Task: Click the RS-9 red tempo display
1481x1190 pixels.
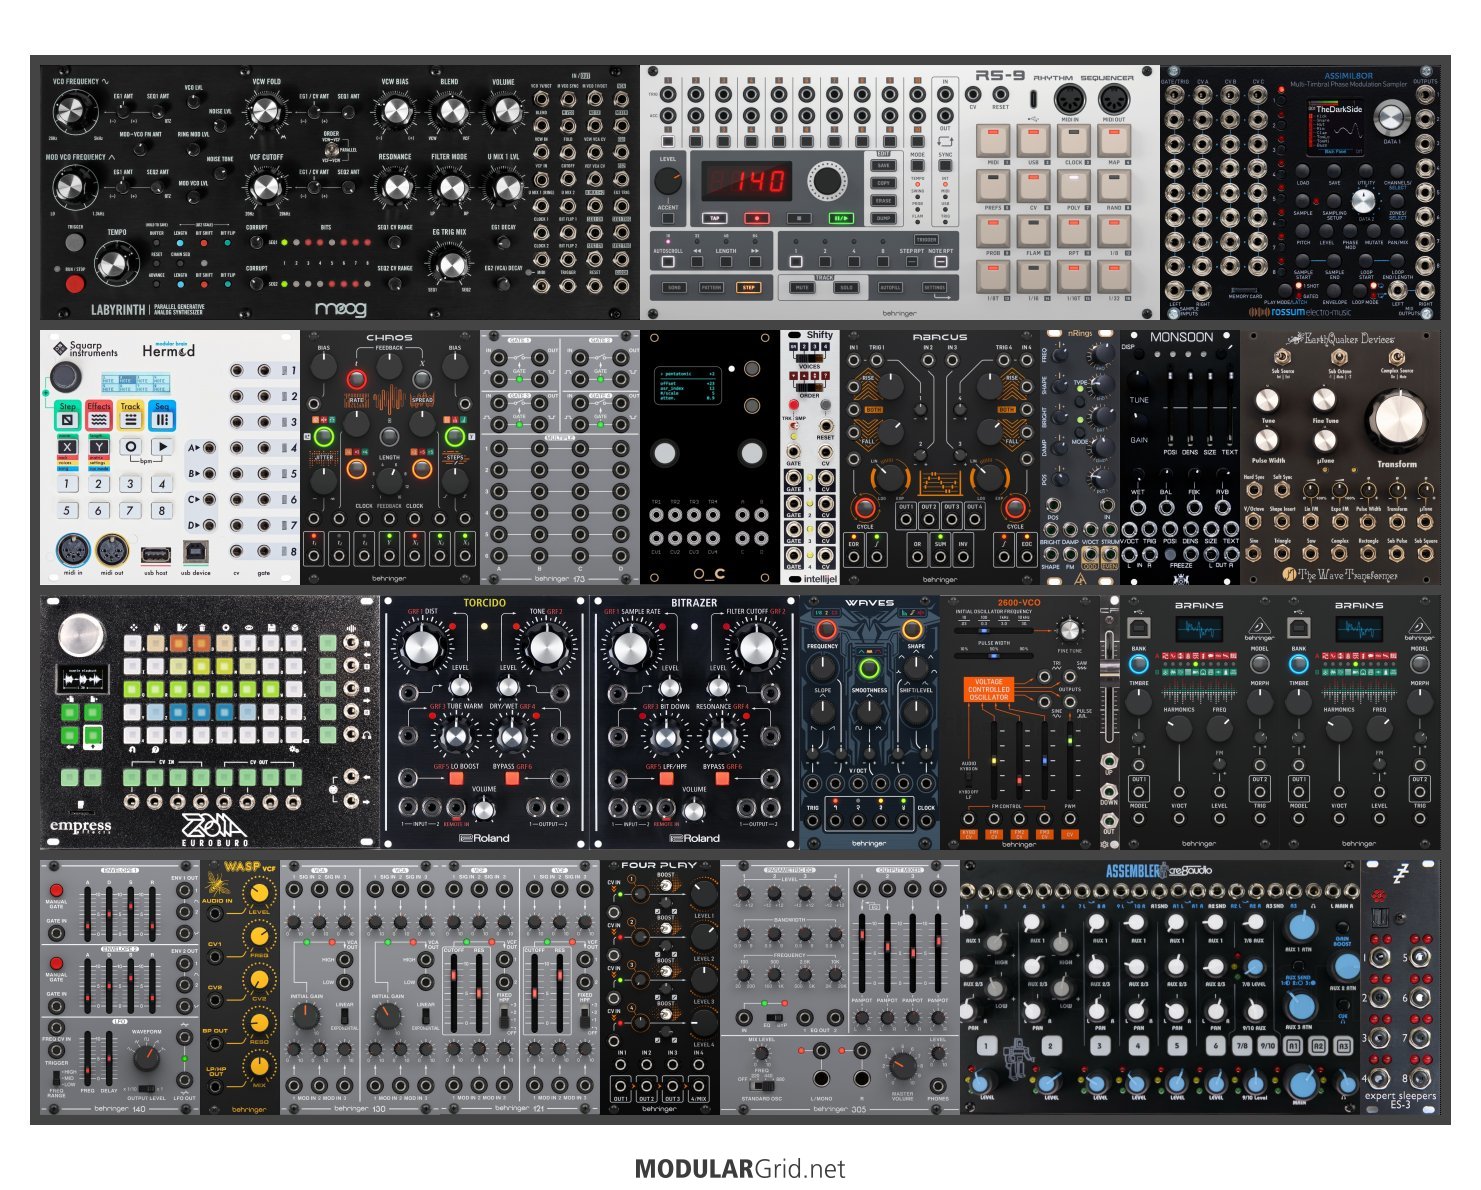Action: 747,181
